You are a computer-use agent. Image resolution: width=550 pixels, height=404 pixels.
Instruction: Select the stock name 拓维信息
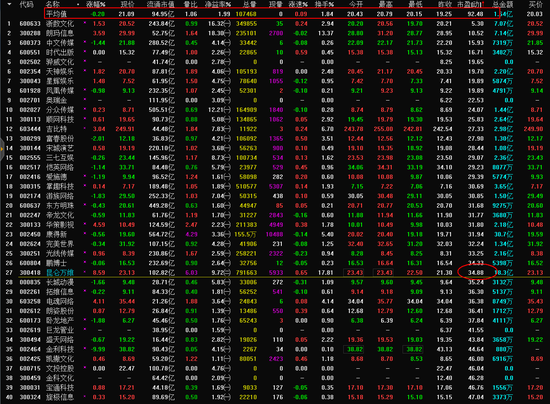tap(60, 292)
